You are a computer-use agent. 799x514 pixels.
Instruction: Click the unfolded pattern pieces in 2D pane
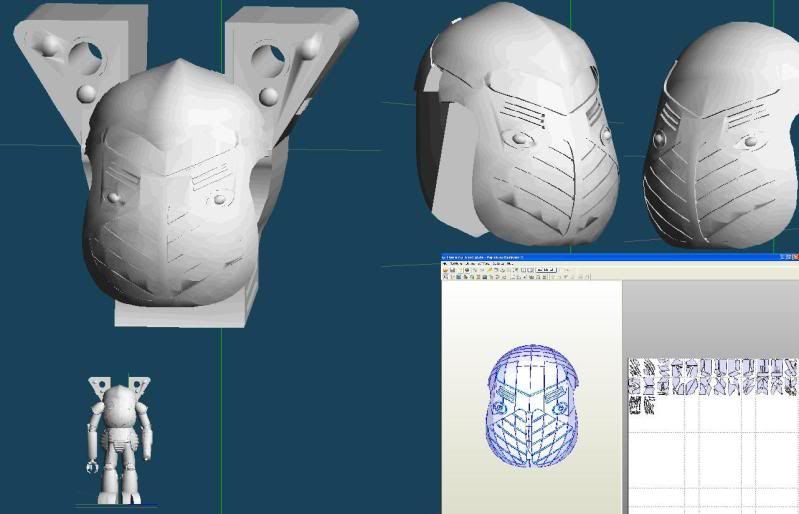[x=712, y=386]
